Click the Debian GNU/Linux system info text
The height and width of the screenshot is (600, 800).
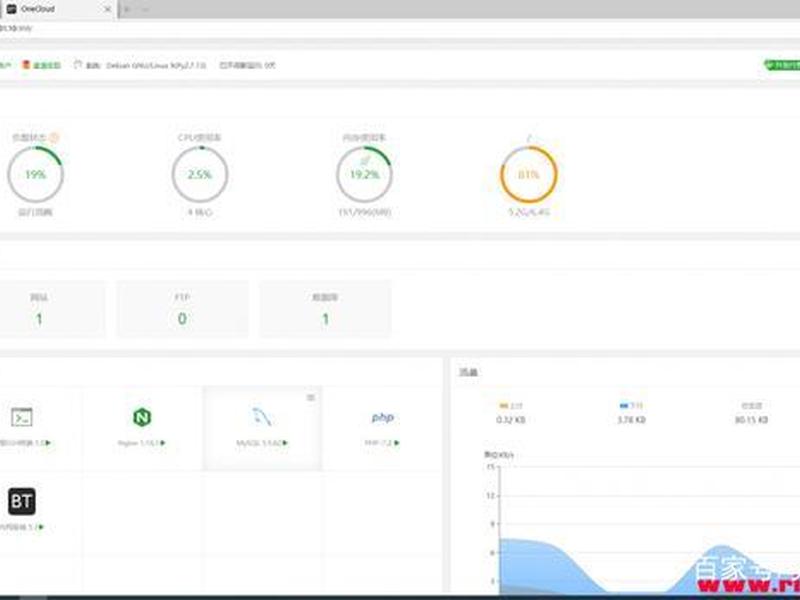tap(156, 65)
